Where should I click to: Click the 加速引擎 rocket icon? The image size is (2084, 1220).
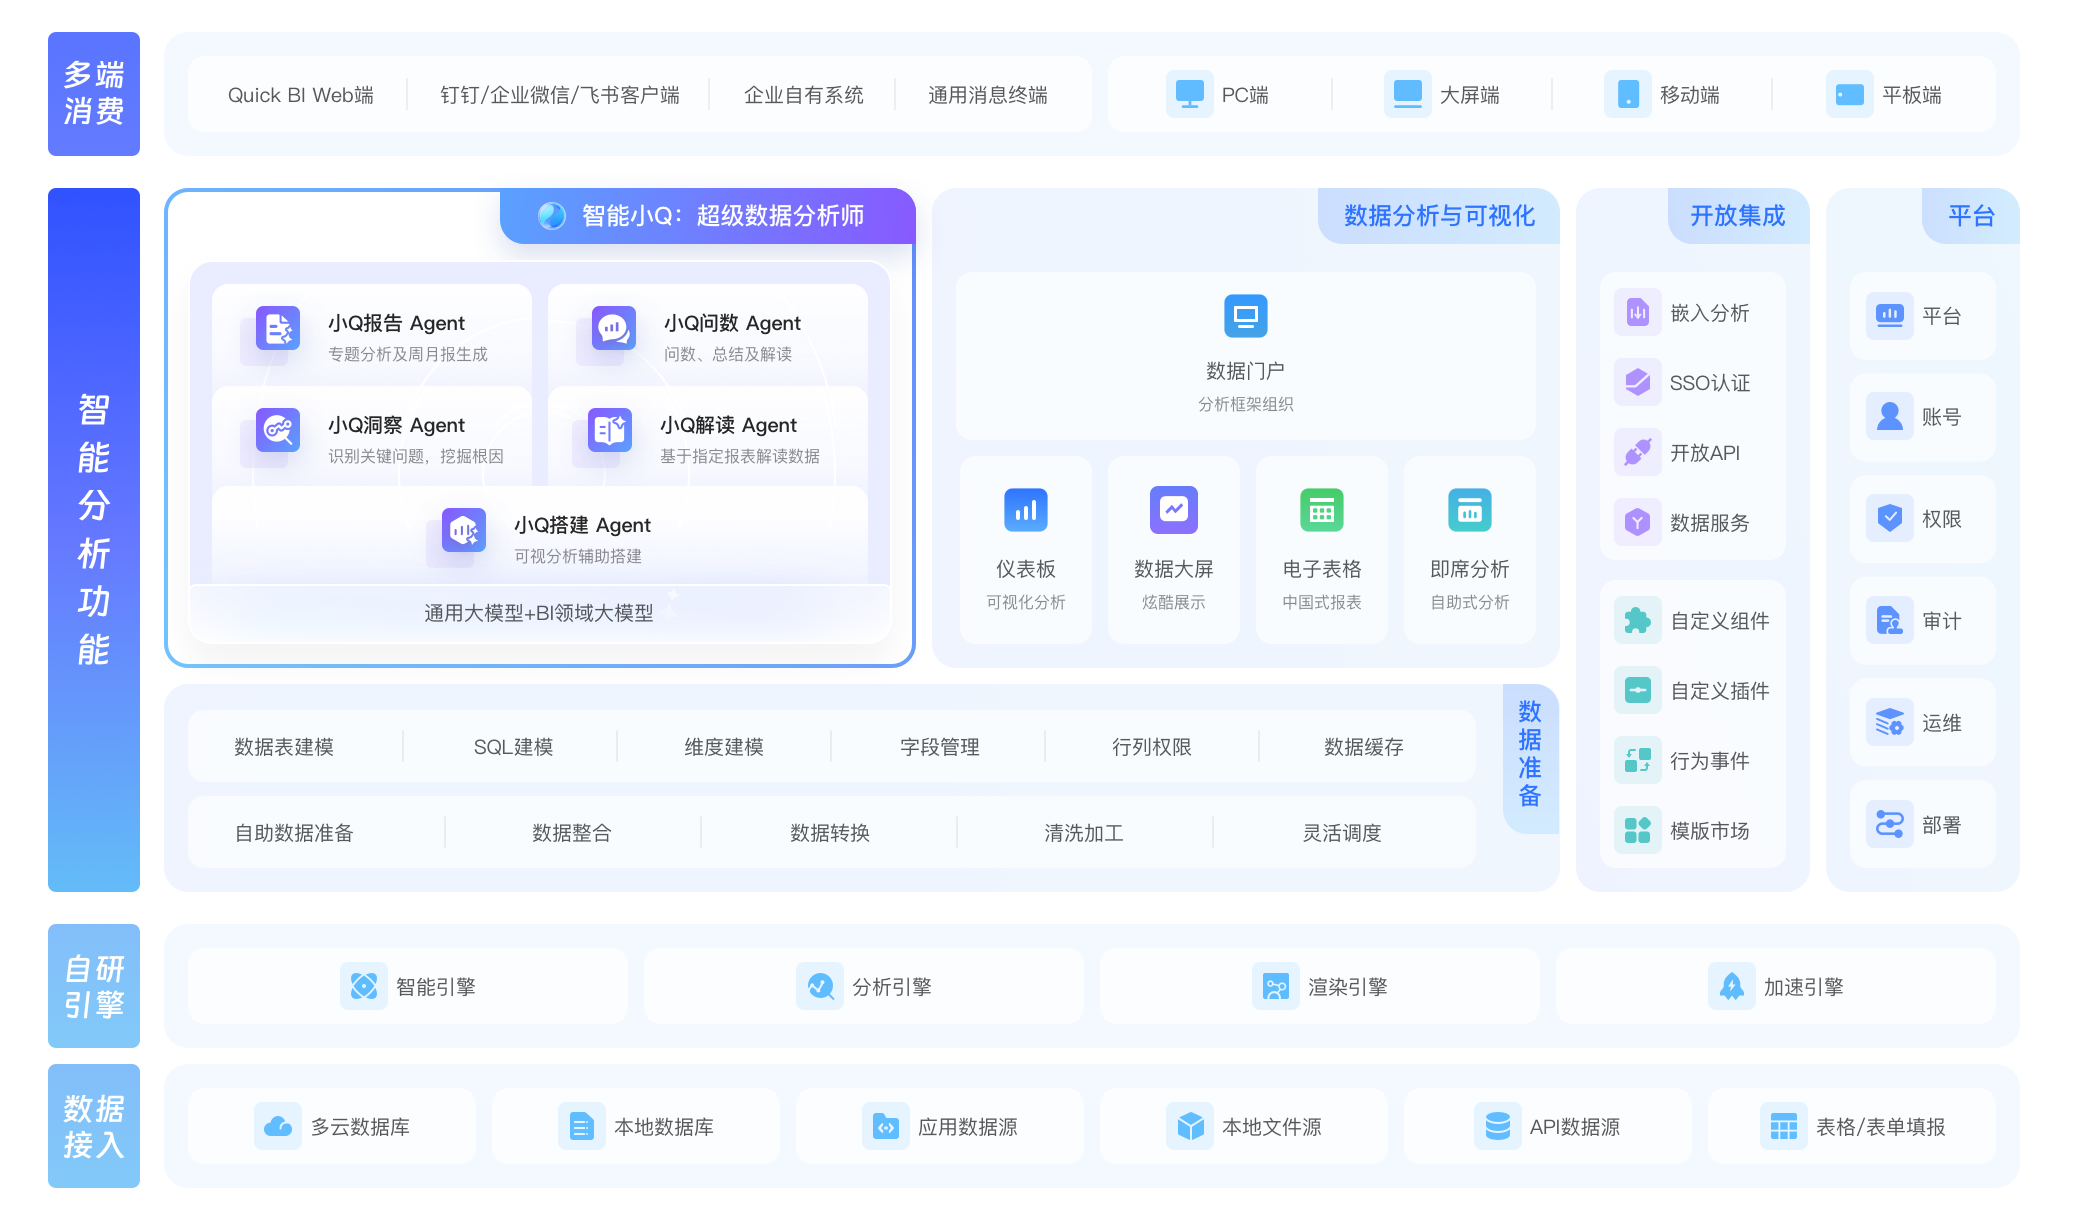1731,986
